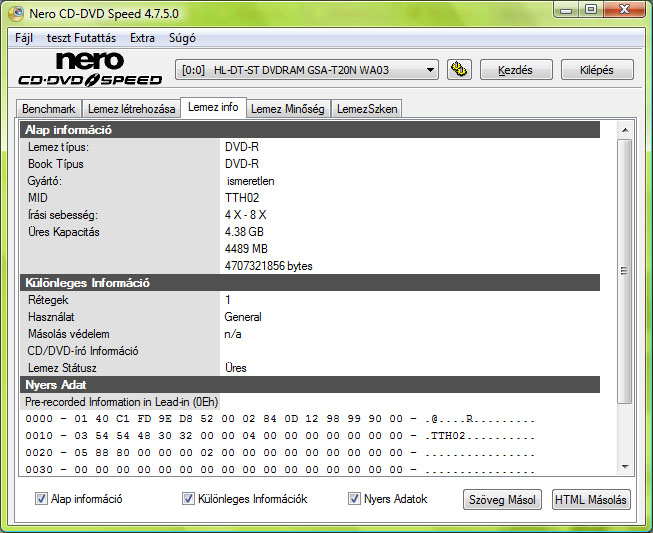Click the scrollbar up arrow
This screenshot has height=533, width=653.
point(625,130)
